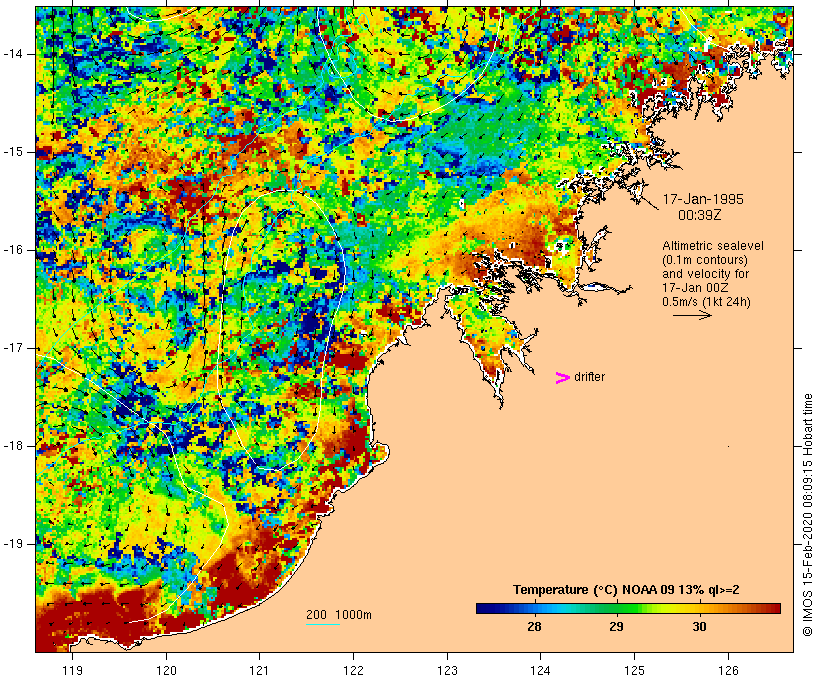
Task: Click the cyan 200m isobath legend line
Action: pos(323,624)
